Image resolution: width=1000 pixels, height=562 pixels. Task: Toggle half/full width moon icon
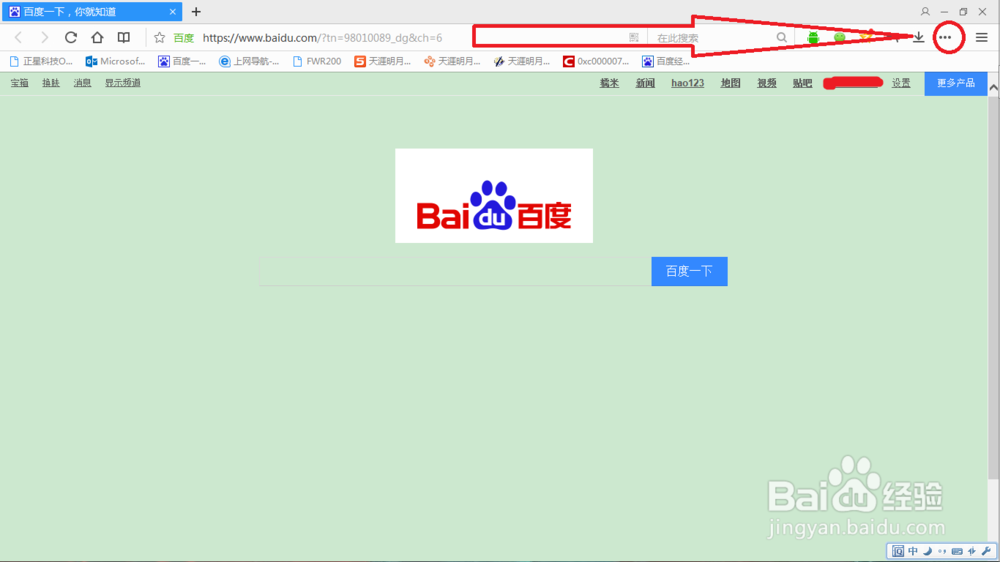click(x=927, y=551)
